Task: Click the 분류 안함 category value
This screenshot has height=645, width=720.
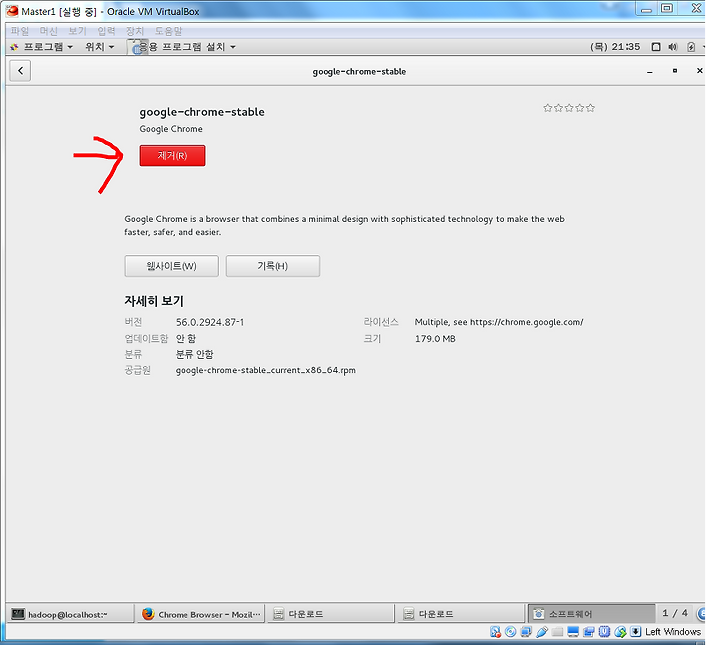Action: pyautogui.click(x=195, y=354)
